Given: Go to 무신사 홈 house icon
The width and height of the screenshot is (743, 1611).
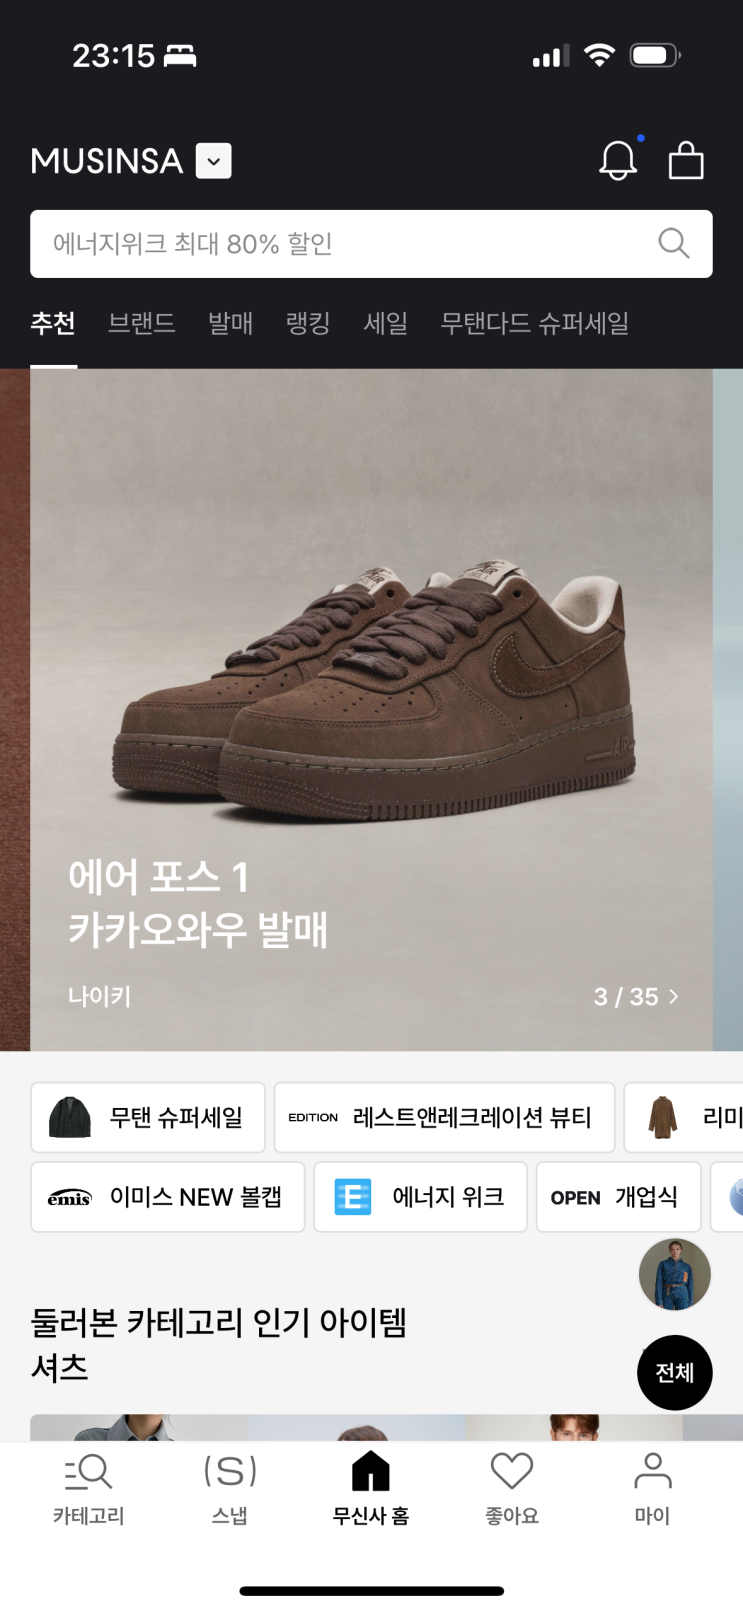Looking at the screenshot, I should coord(371,1488).
